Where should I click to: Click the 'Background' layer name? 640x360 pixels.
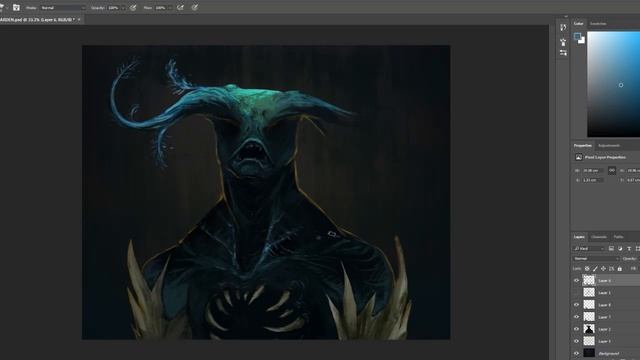click(x=609, y=353)
